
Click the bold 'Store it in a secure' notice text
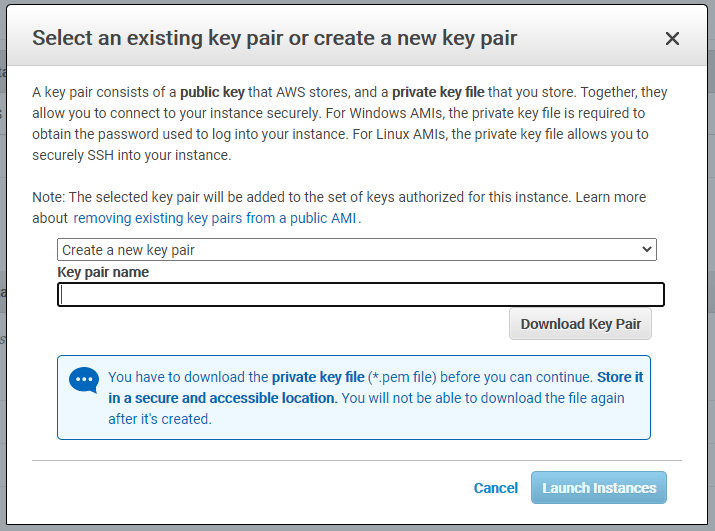tap(375, 387)
